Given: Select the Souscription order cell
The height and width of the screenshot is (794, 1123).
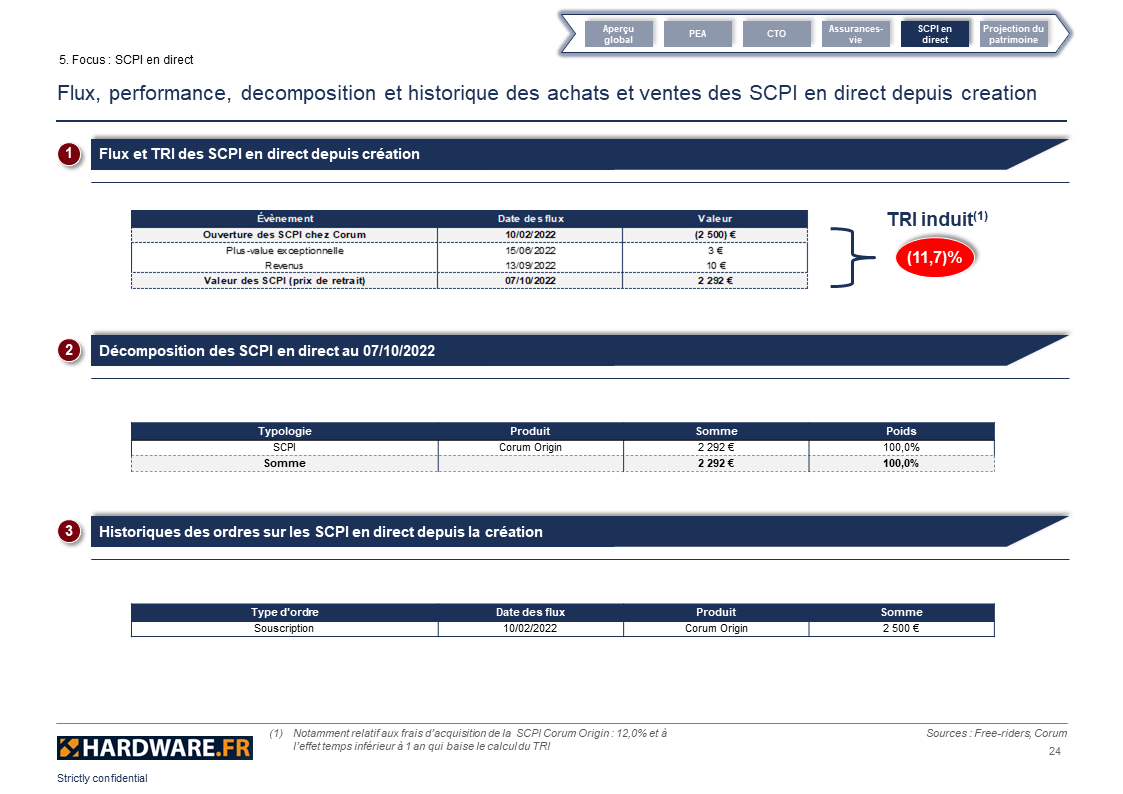Looking at the screenshot, I should coord(284,629).
